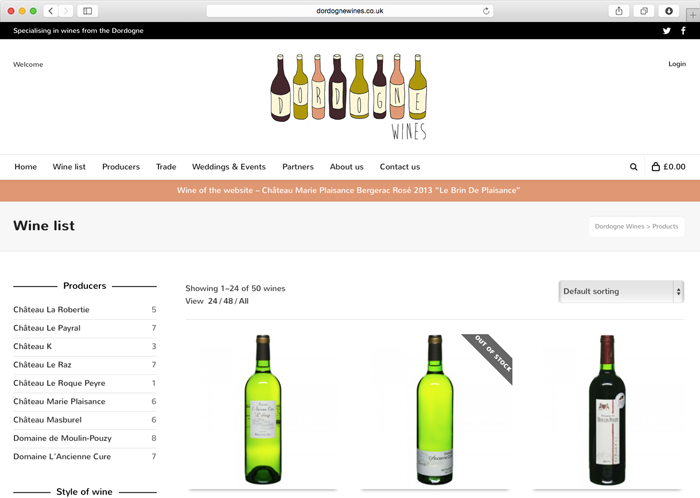Click the Login link
The height and width of the screenshot is (498, 700).
(x=677, y=64)
